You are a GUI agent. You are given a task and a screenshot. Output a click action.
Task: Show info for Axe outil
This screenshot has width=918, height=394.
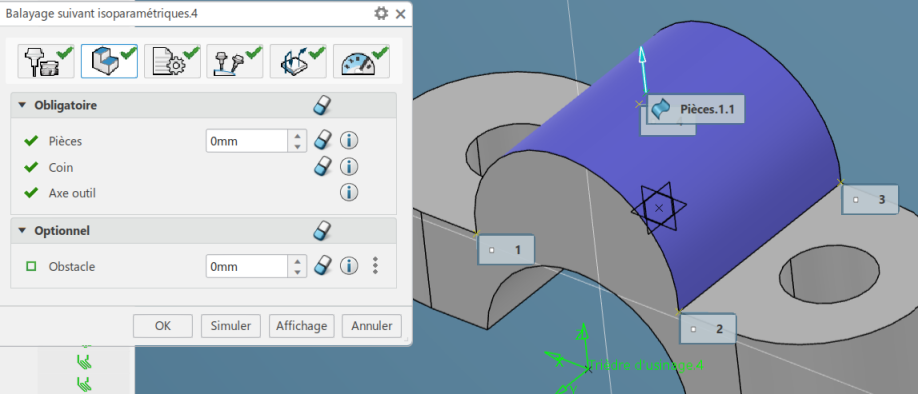click(349, 192)
